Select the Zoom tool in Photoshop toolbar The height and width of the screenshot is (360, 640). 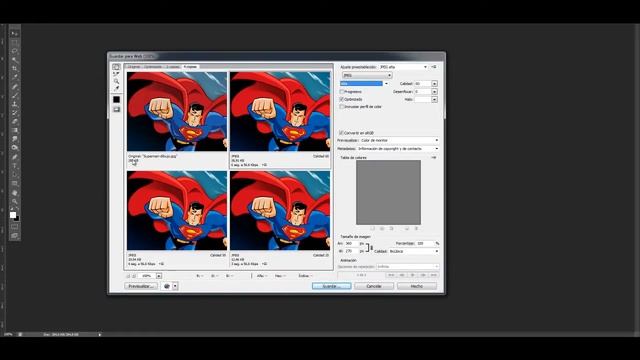pyautogui.click(x=14, y=201)
